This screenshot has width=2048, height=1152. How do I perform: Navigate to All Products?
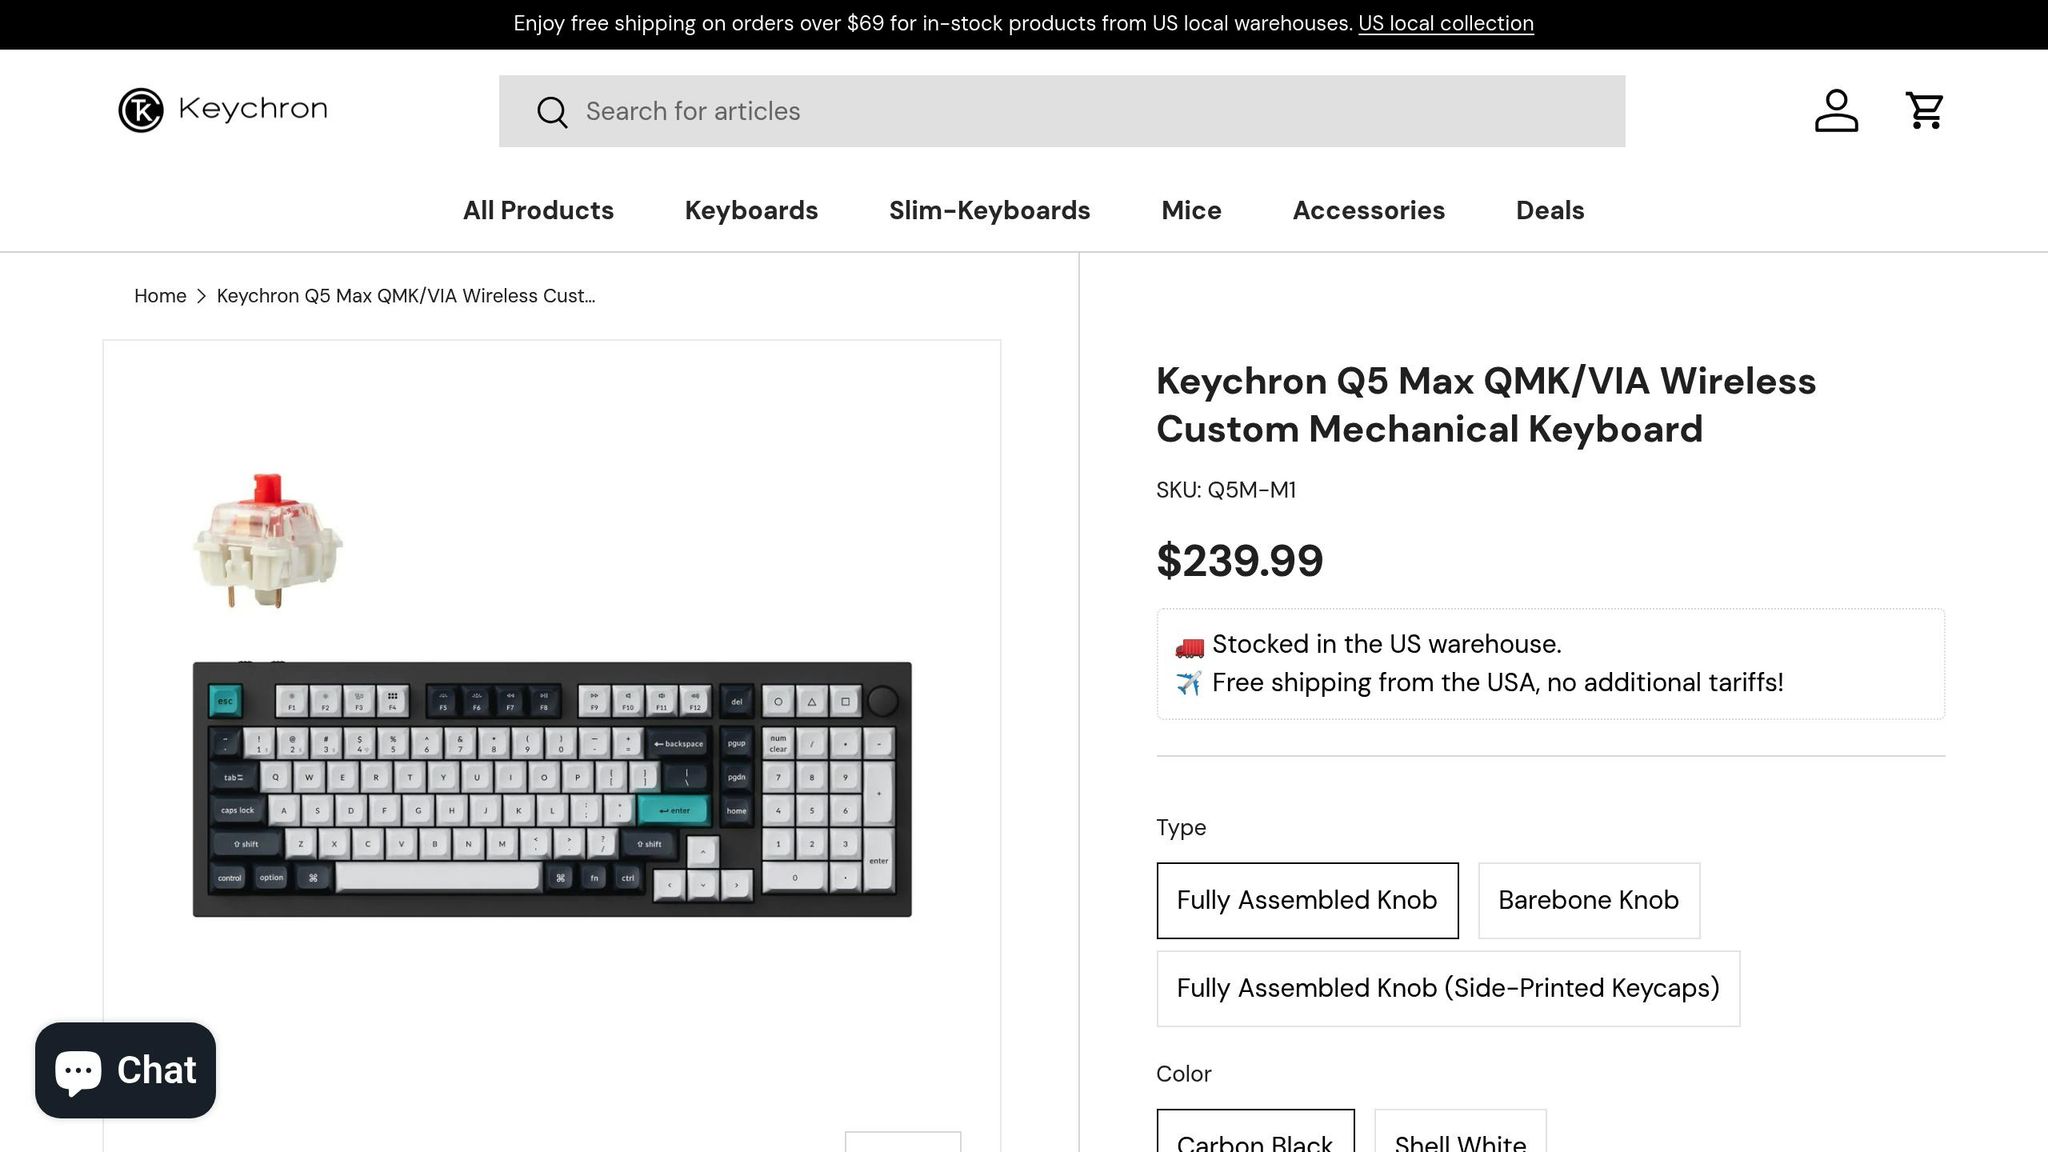click(538, 210)
